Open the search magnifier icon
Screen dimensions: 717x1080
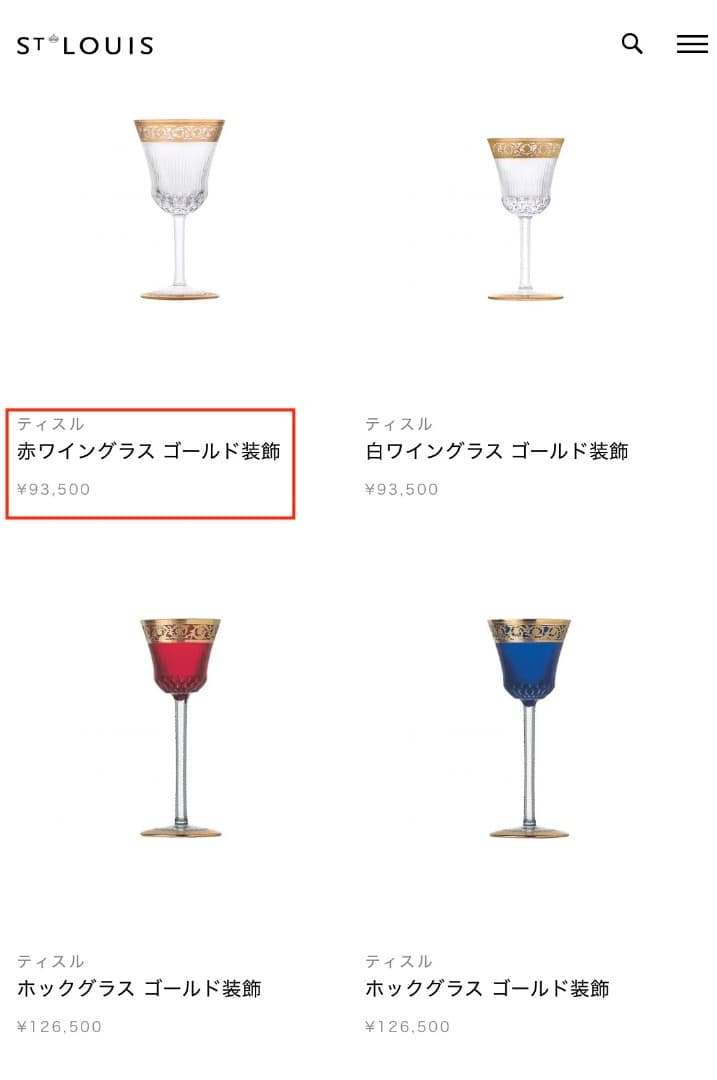click(x=632, y=43)
